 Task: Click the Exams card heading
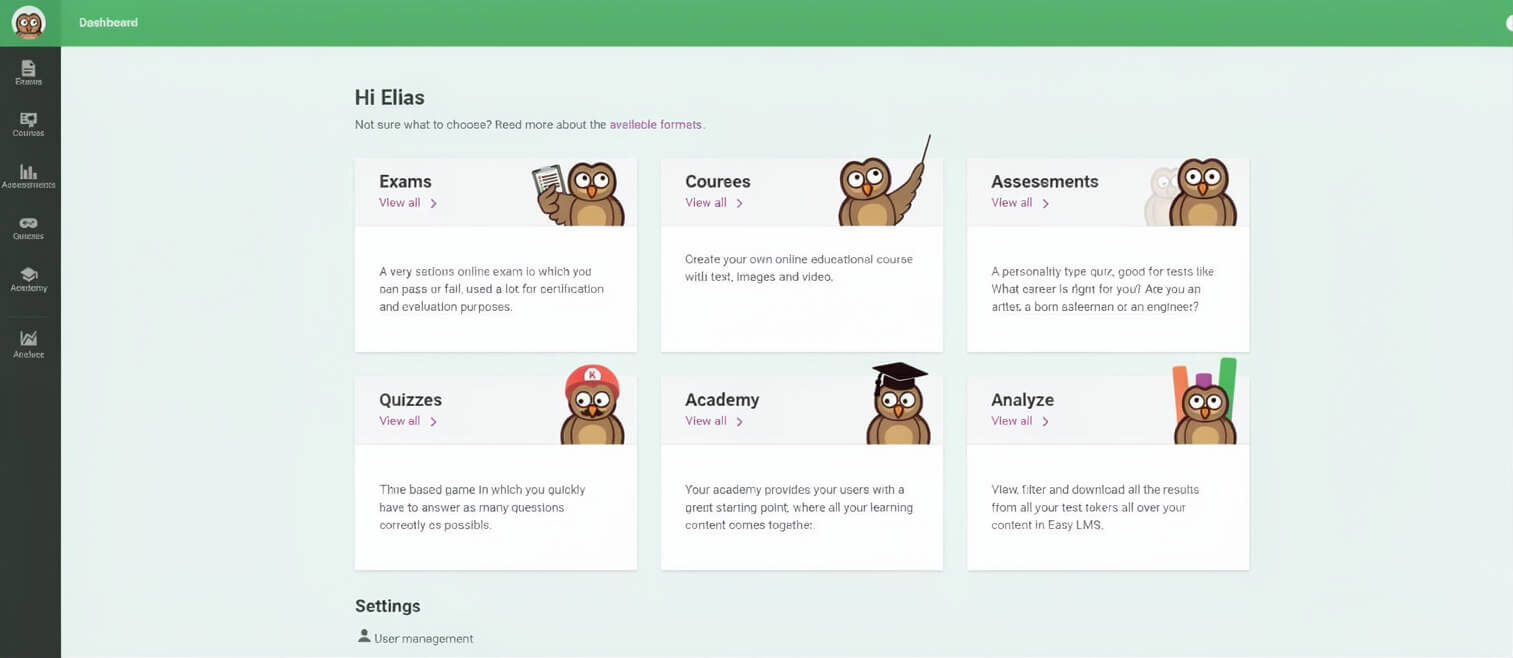(405, 181)
